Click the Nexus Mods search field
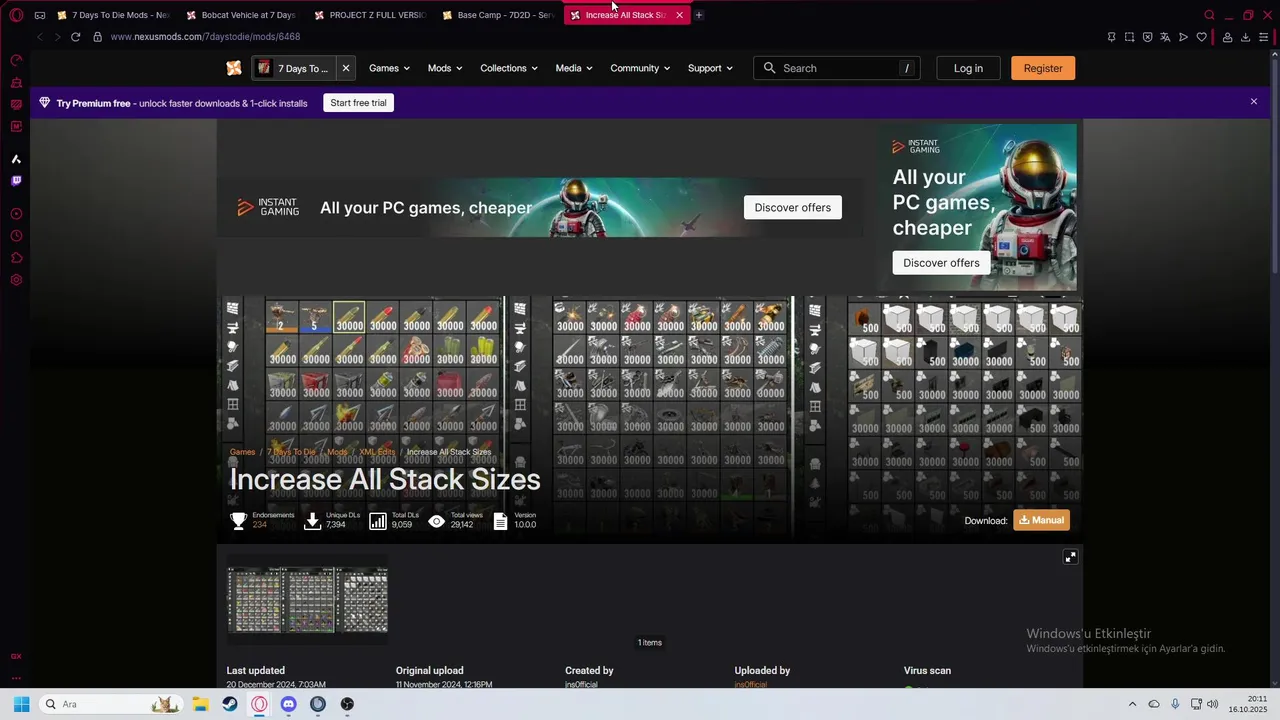Screen dimensions: 1280x720 tap(837, 68)
